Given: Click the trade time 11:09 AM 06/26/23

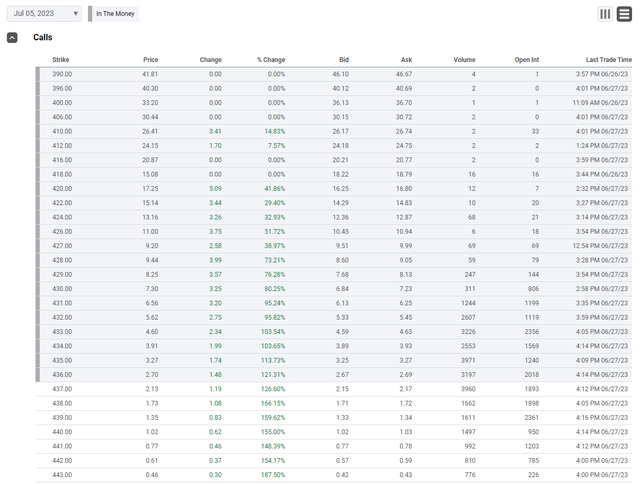Looking at the screenshot, I should coord(600,103).
